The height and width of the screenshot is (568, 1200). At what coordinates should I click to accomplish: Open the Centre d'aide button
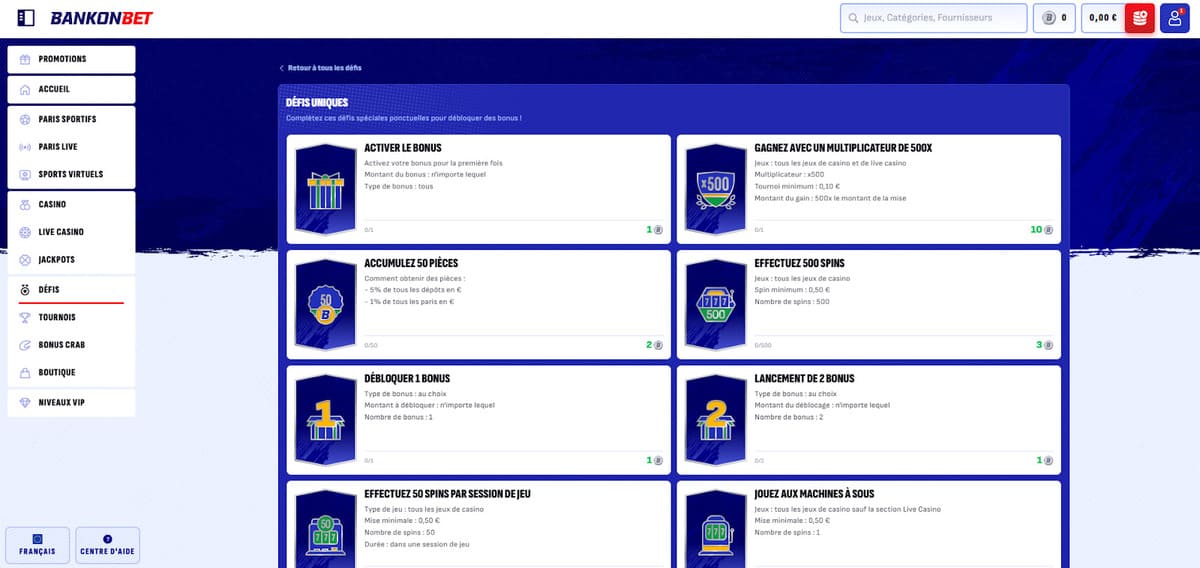108,545
